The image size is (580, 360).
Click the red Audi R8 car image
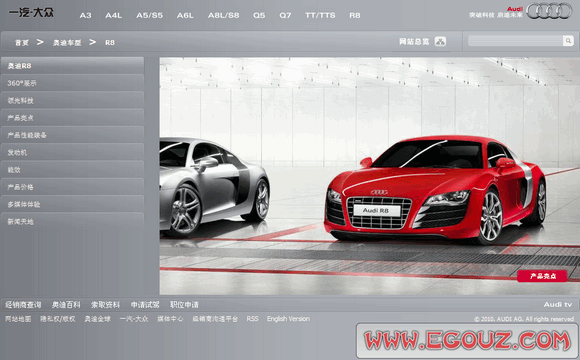point(435,189)
